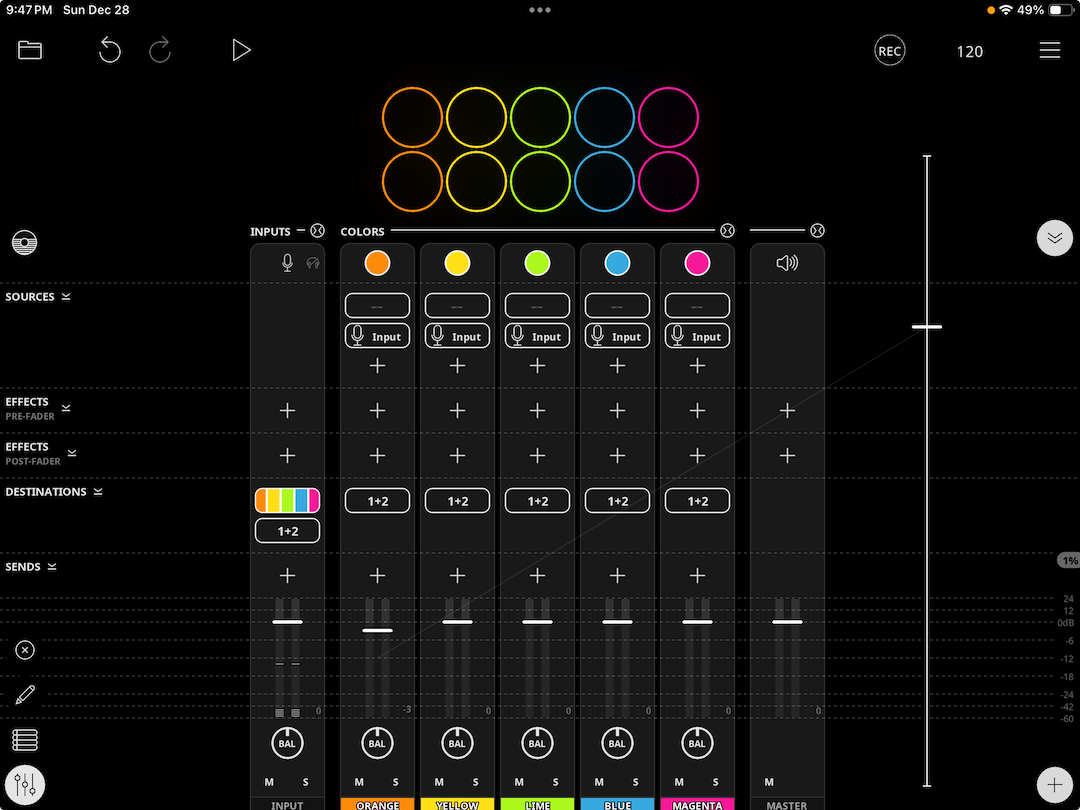Select the Master channel label tab
The width and height of the screenshot is (1080, 810).
pos(787,804)
